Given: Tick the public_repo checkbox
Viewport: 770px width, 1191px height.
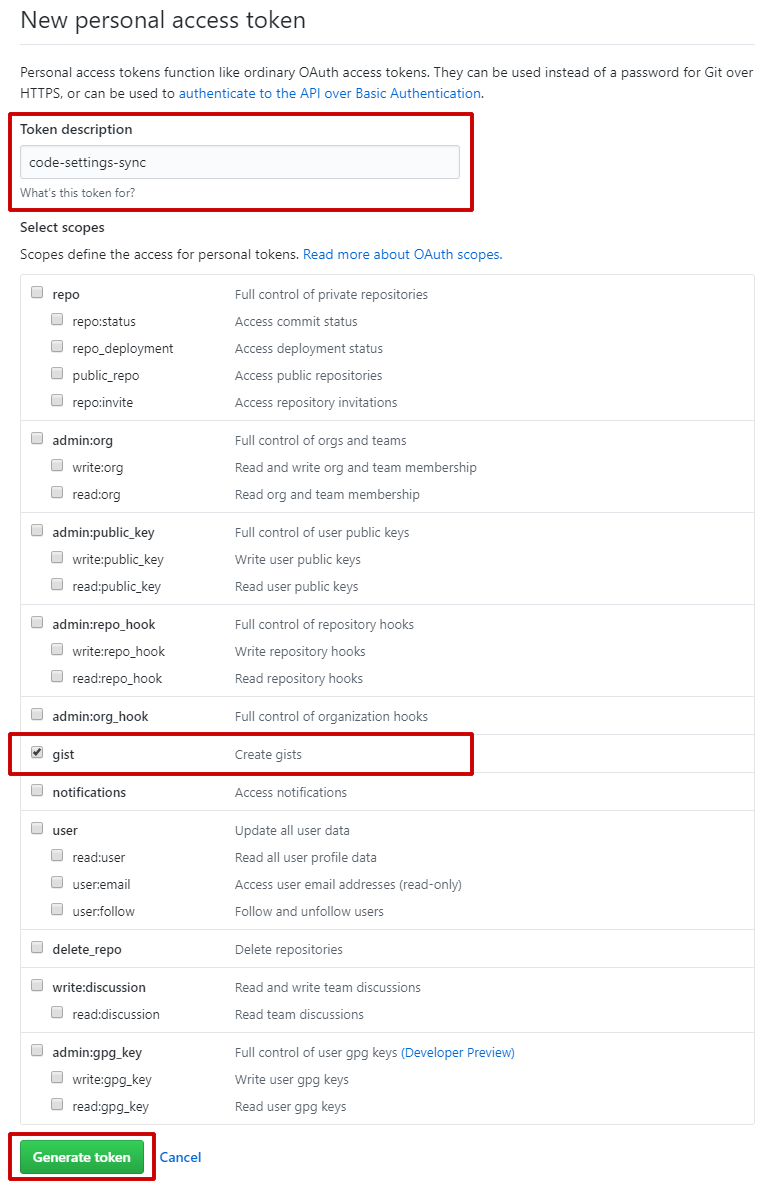Looking at the screenshot, I should 57,374.
